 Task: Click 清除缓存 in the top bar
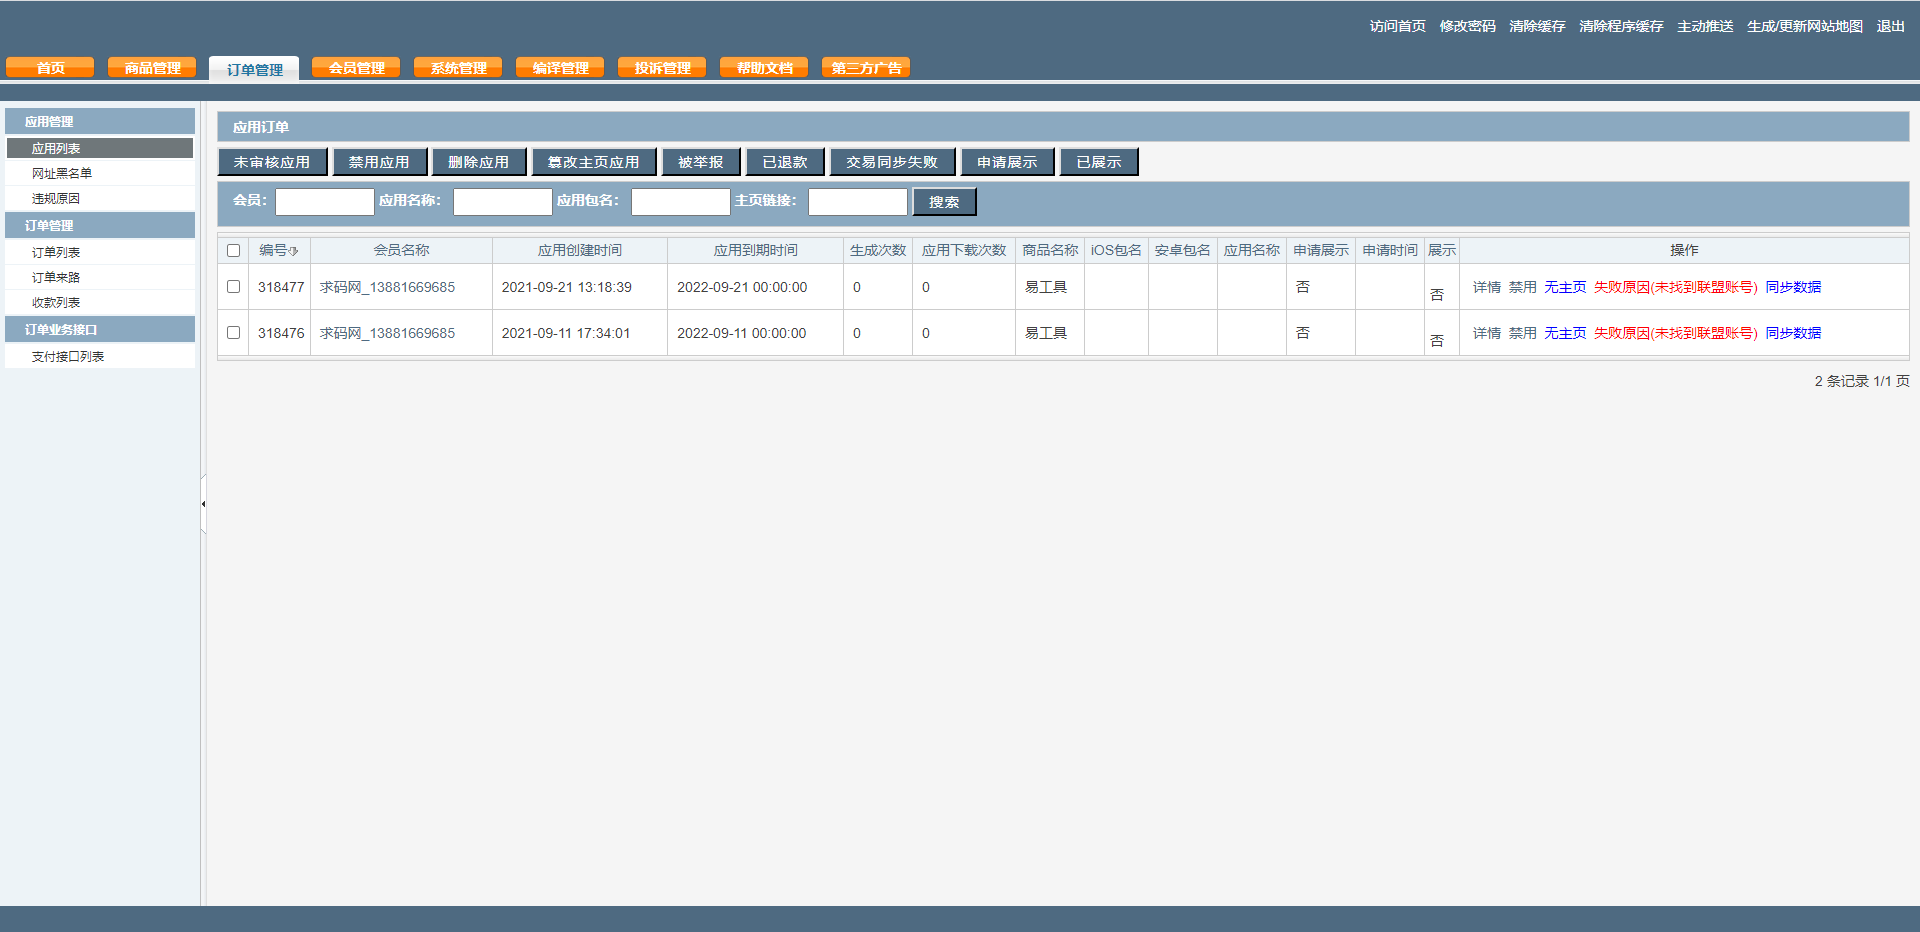coord(1537,26)
